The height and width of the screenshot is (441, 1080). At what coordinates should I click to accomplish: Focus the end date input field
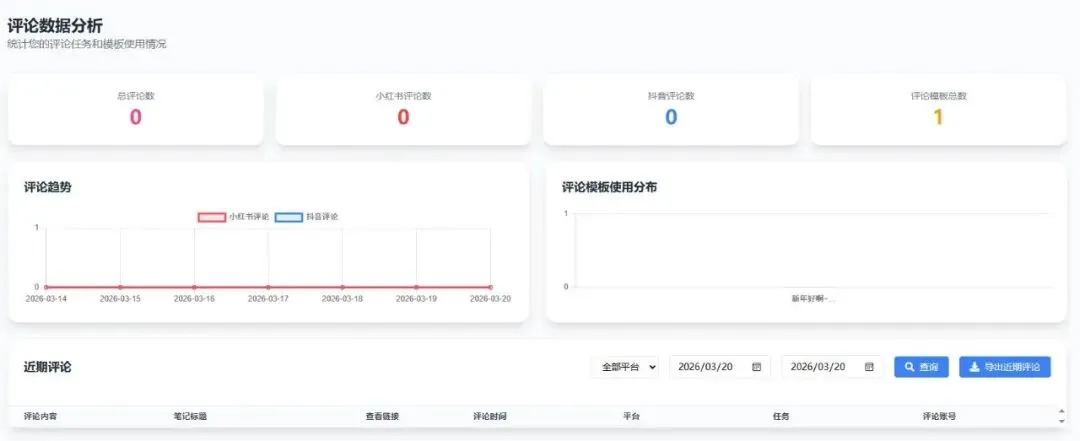(x=832, y=367)
